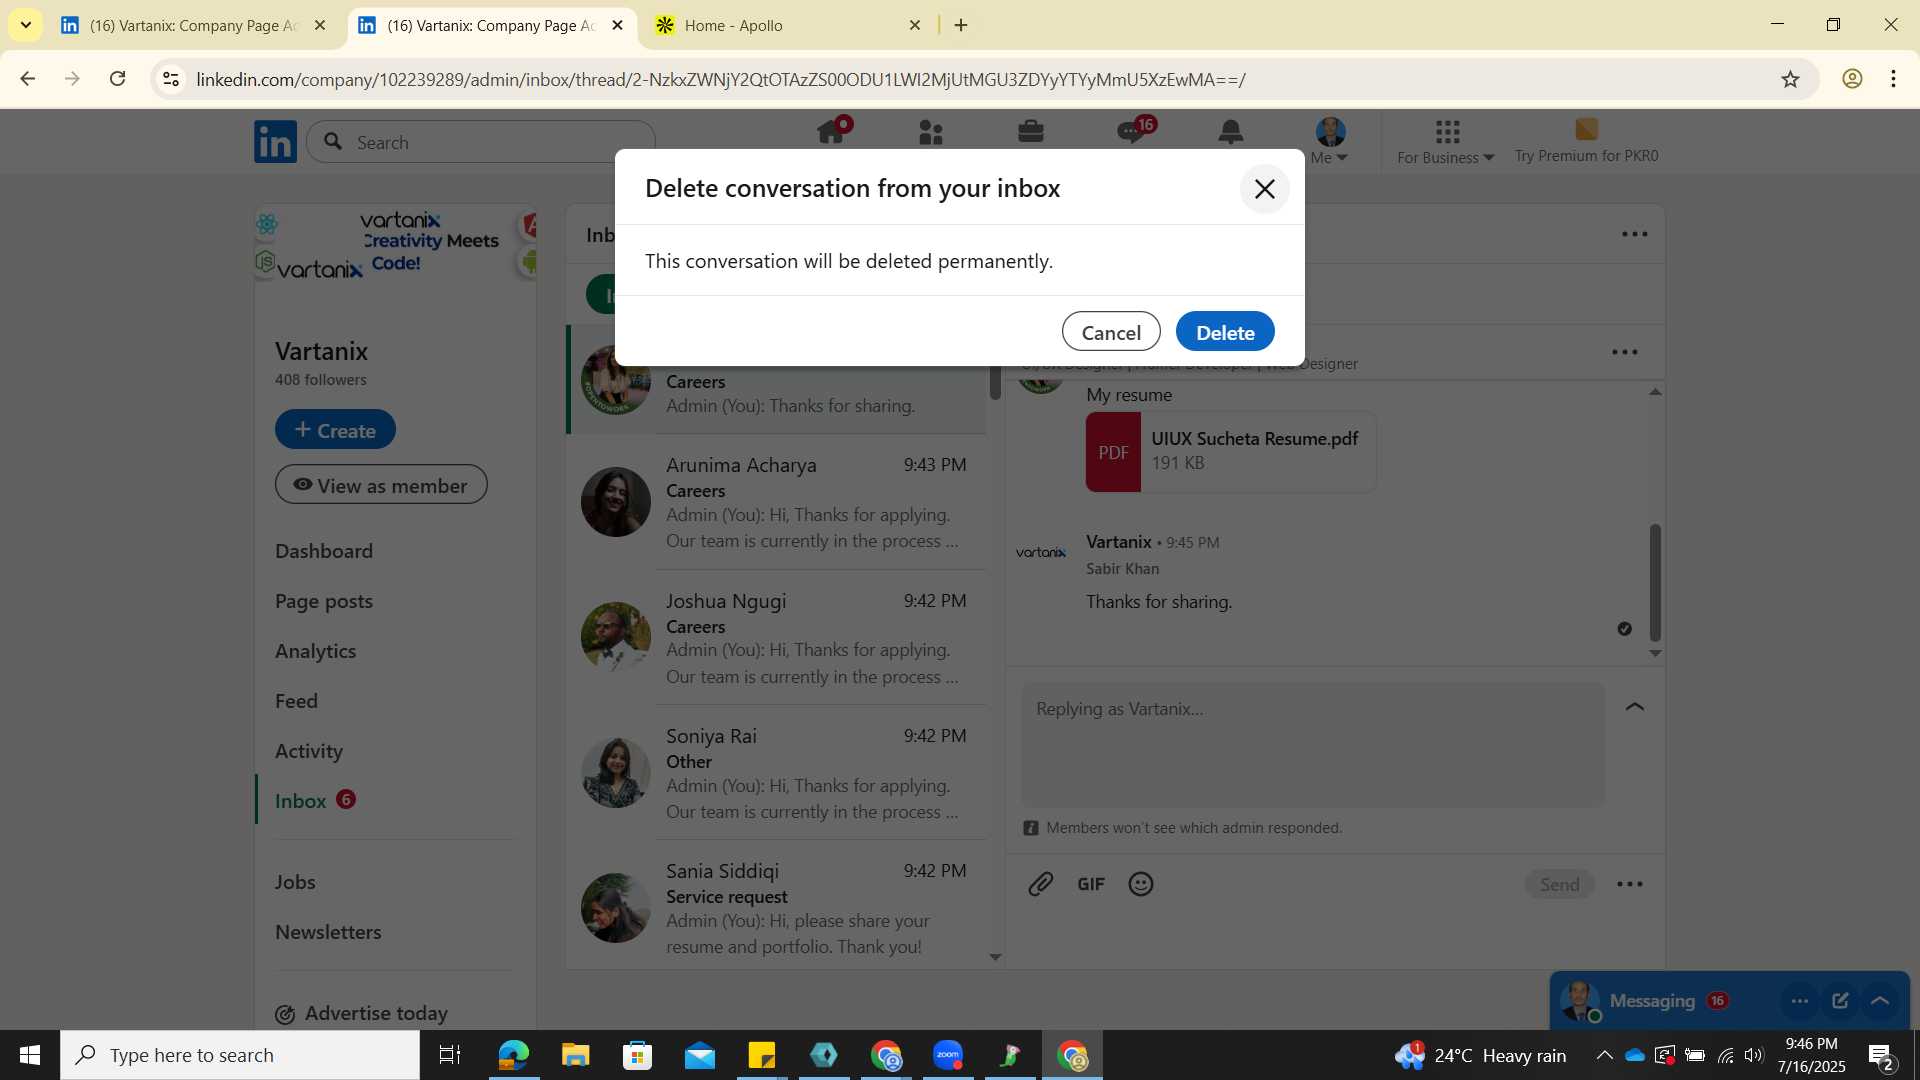The width and height of the screenshot is (1920, 1080).
Task: Open Messaging icon with 16 badge
Action: coord(1134,131)
